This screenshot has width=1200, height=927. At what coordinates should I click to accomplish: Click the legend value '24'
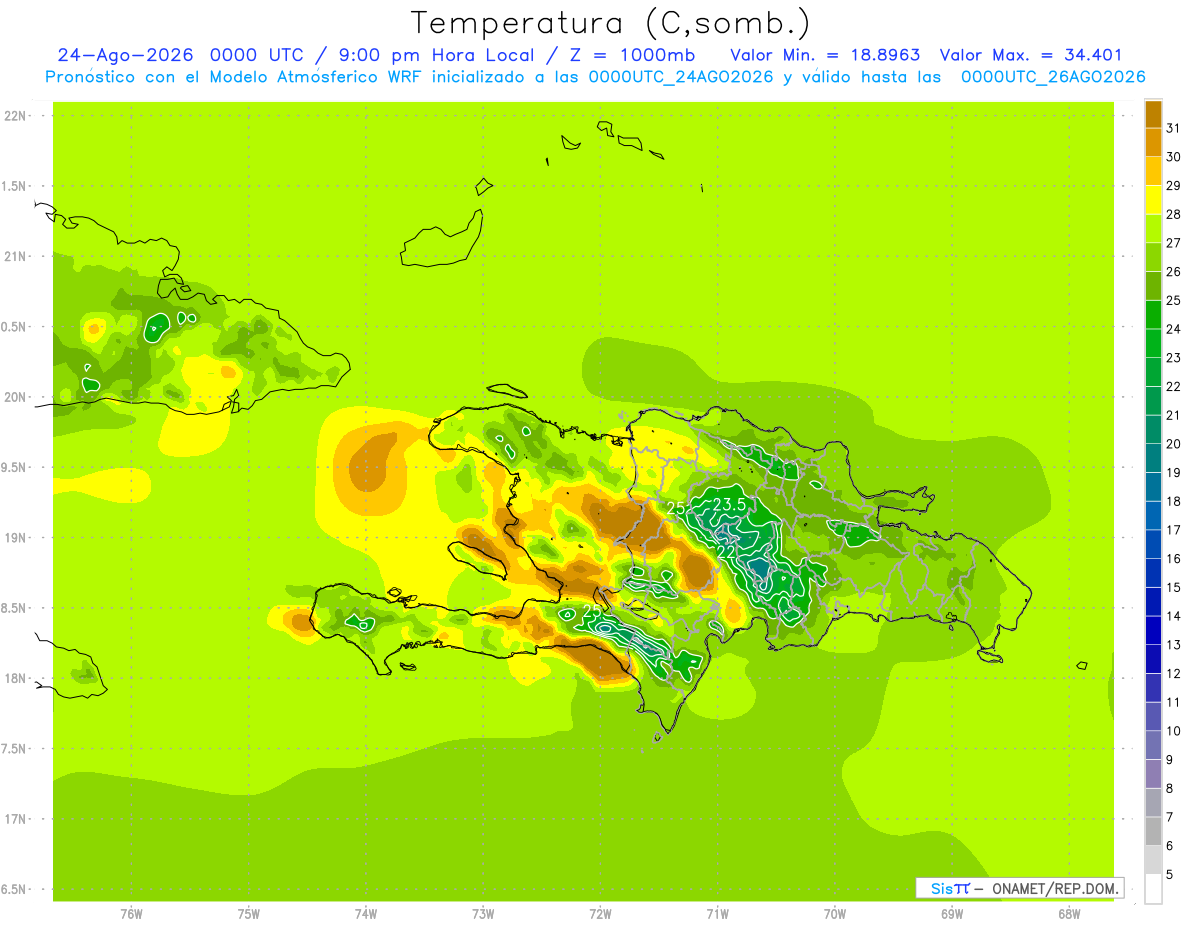click(x=1174, y=329)
